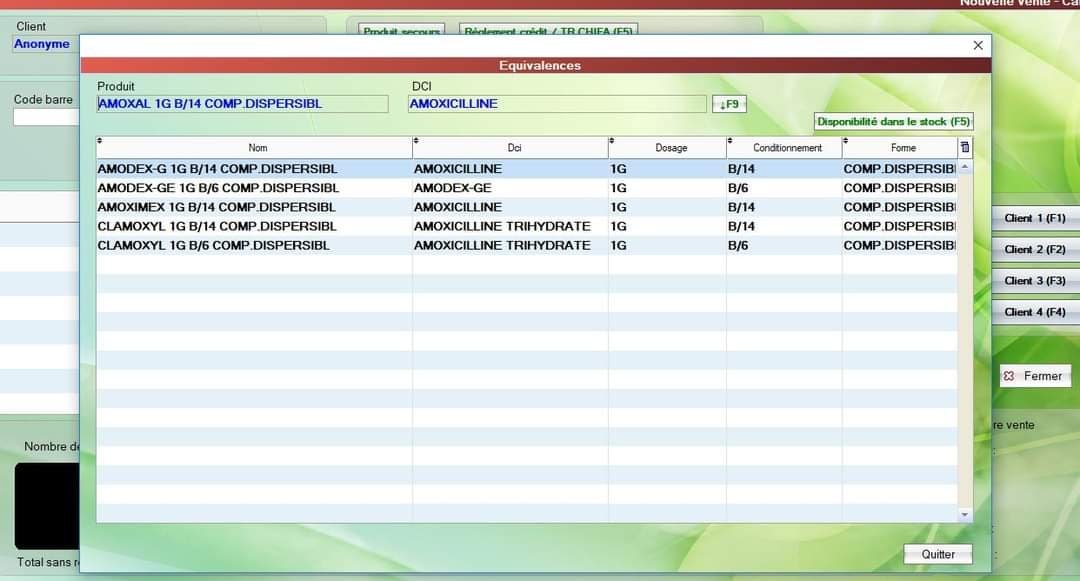Click Forme cell of CLAMOXYL B/6 row
Viewport: 1080px width, 581px height.
[x=900, y=246]
